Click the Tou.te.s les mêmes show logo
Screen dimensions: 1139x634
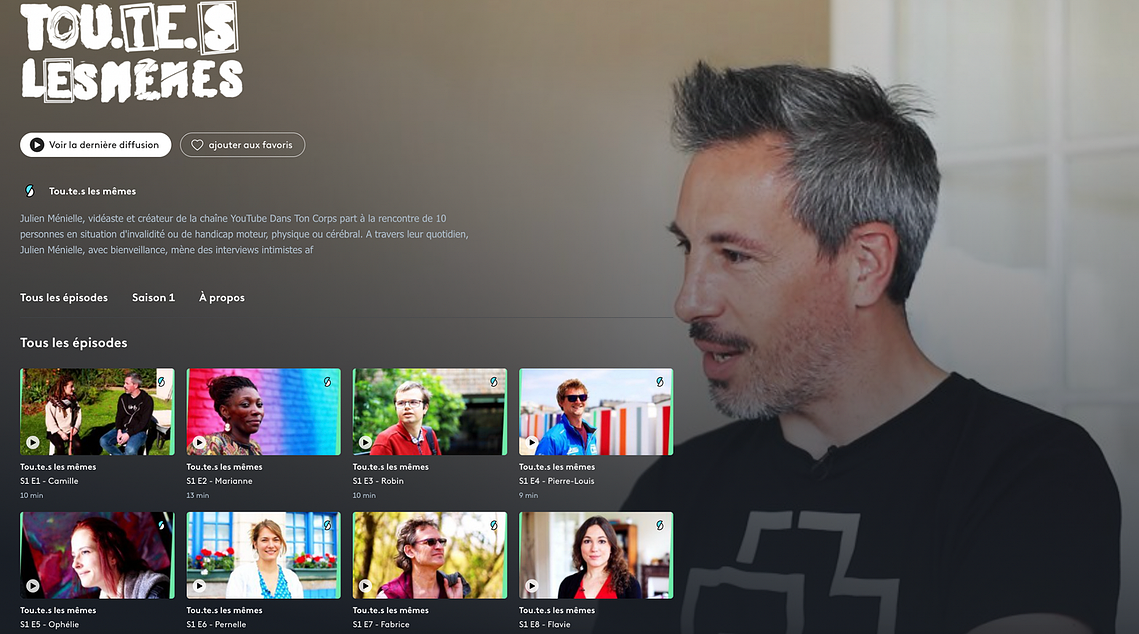point(131,52)
